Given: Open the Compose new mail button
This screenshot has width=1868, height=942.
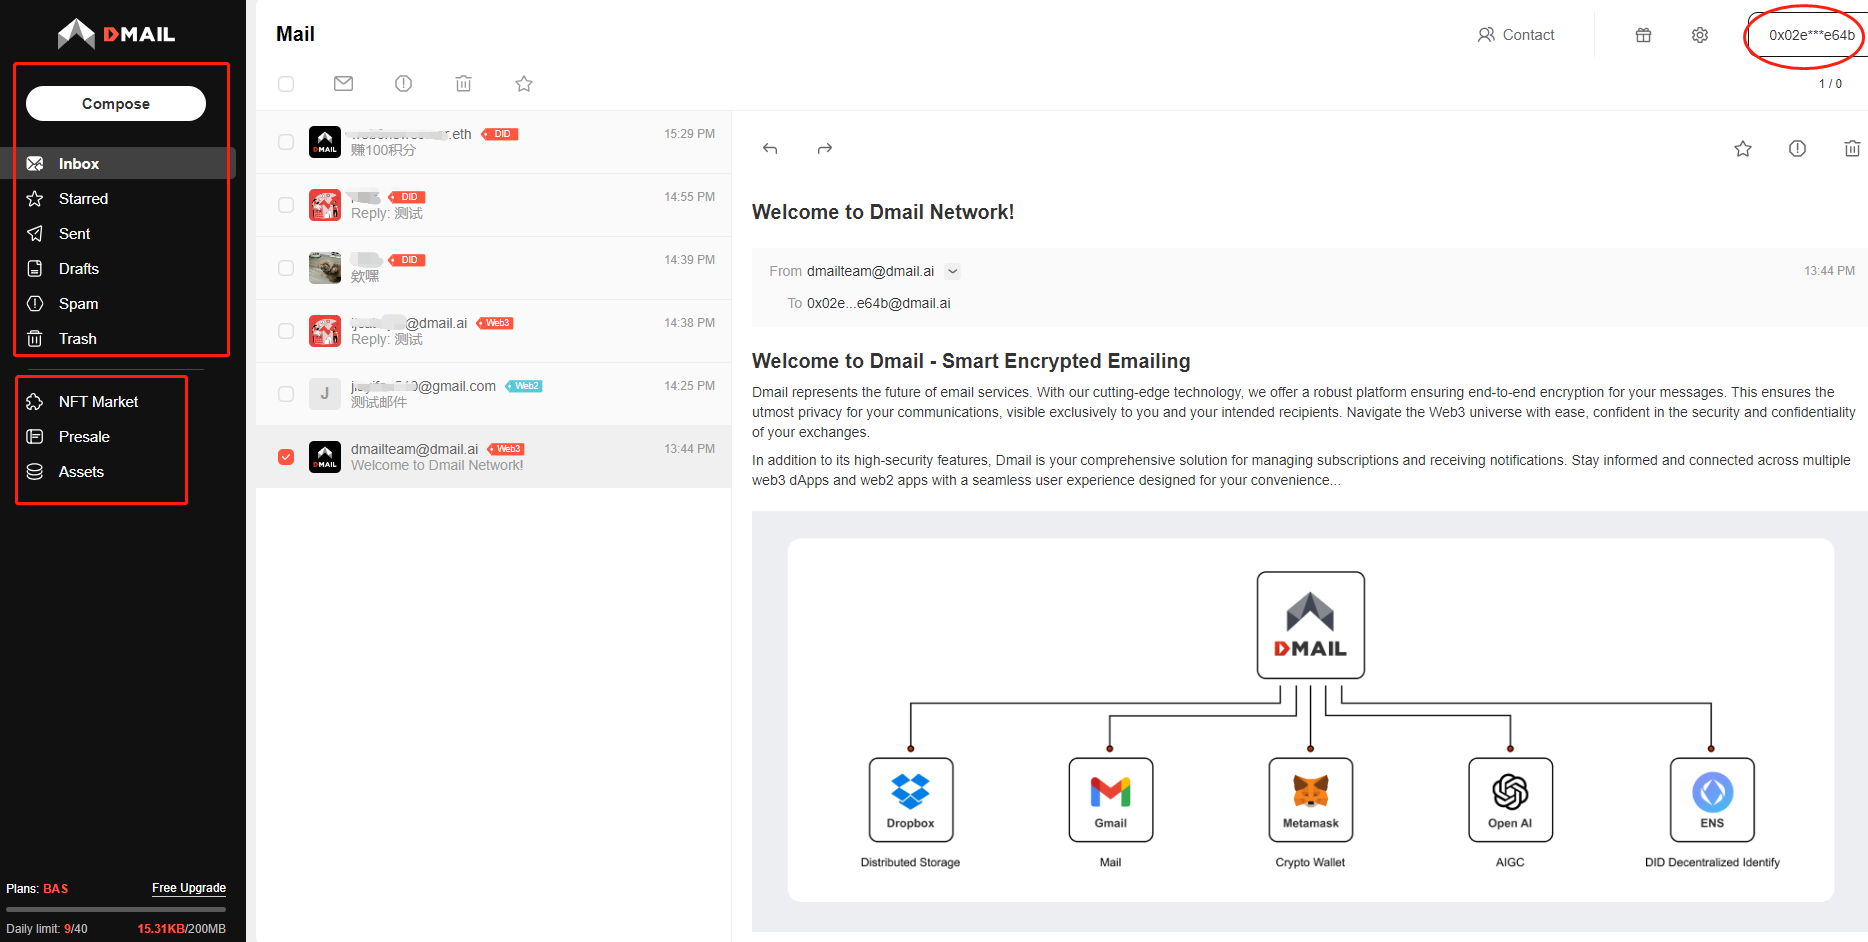Looking at the screenshot, I should pos(116,104).
